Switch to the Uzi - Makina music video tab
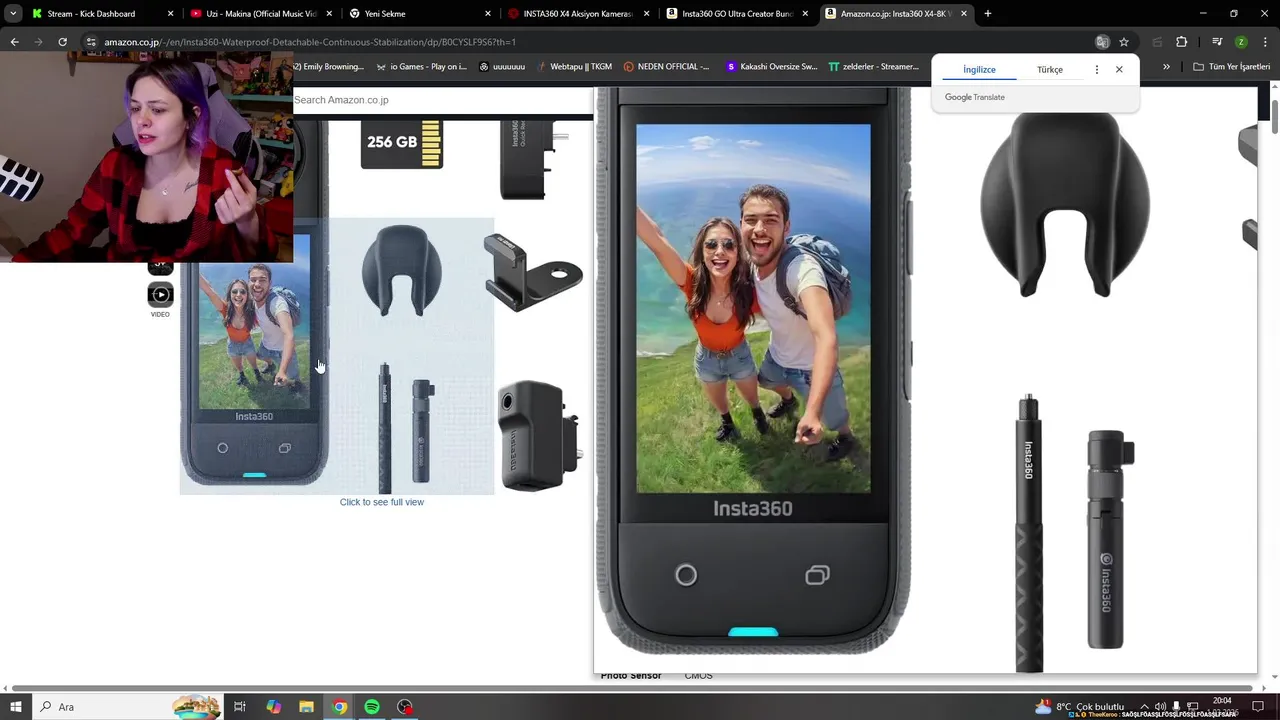 [x=261, y=14]
